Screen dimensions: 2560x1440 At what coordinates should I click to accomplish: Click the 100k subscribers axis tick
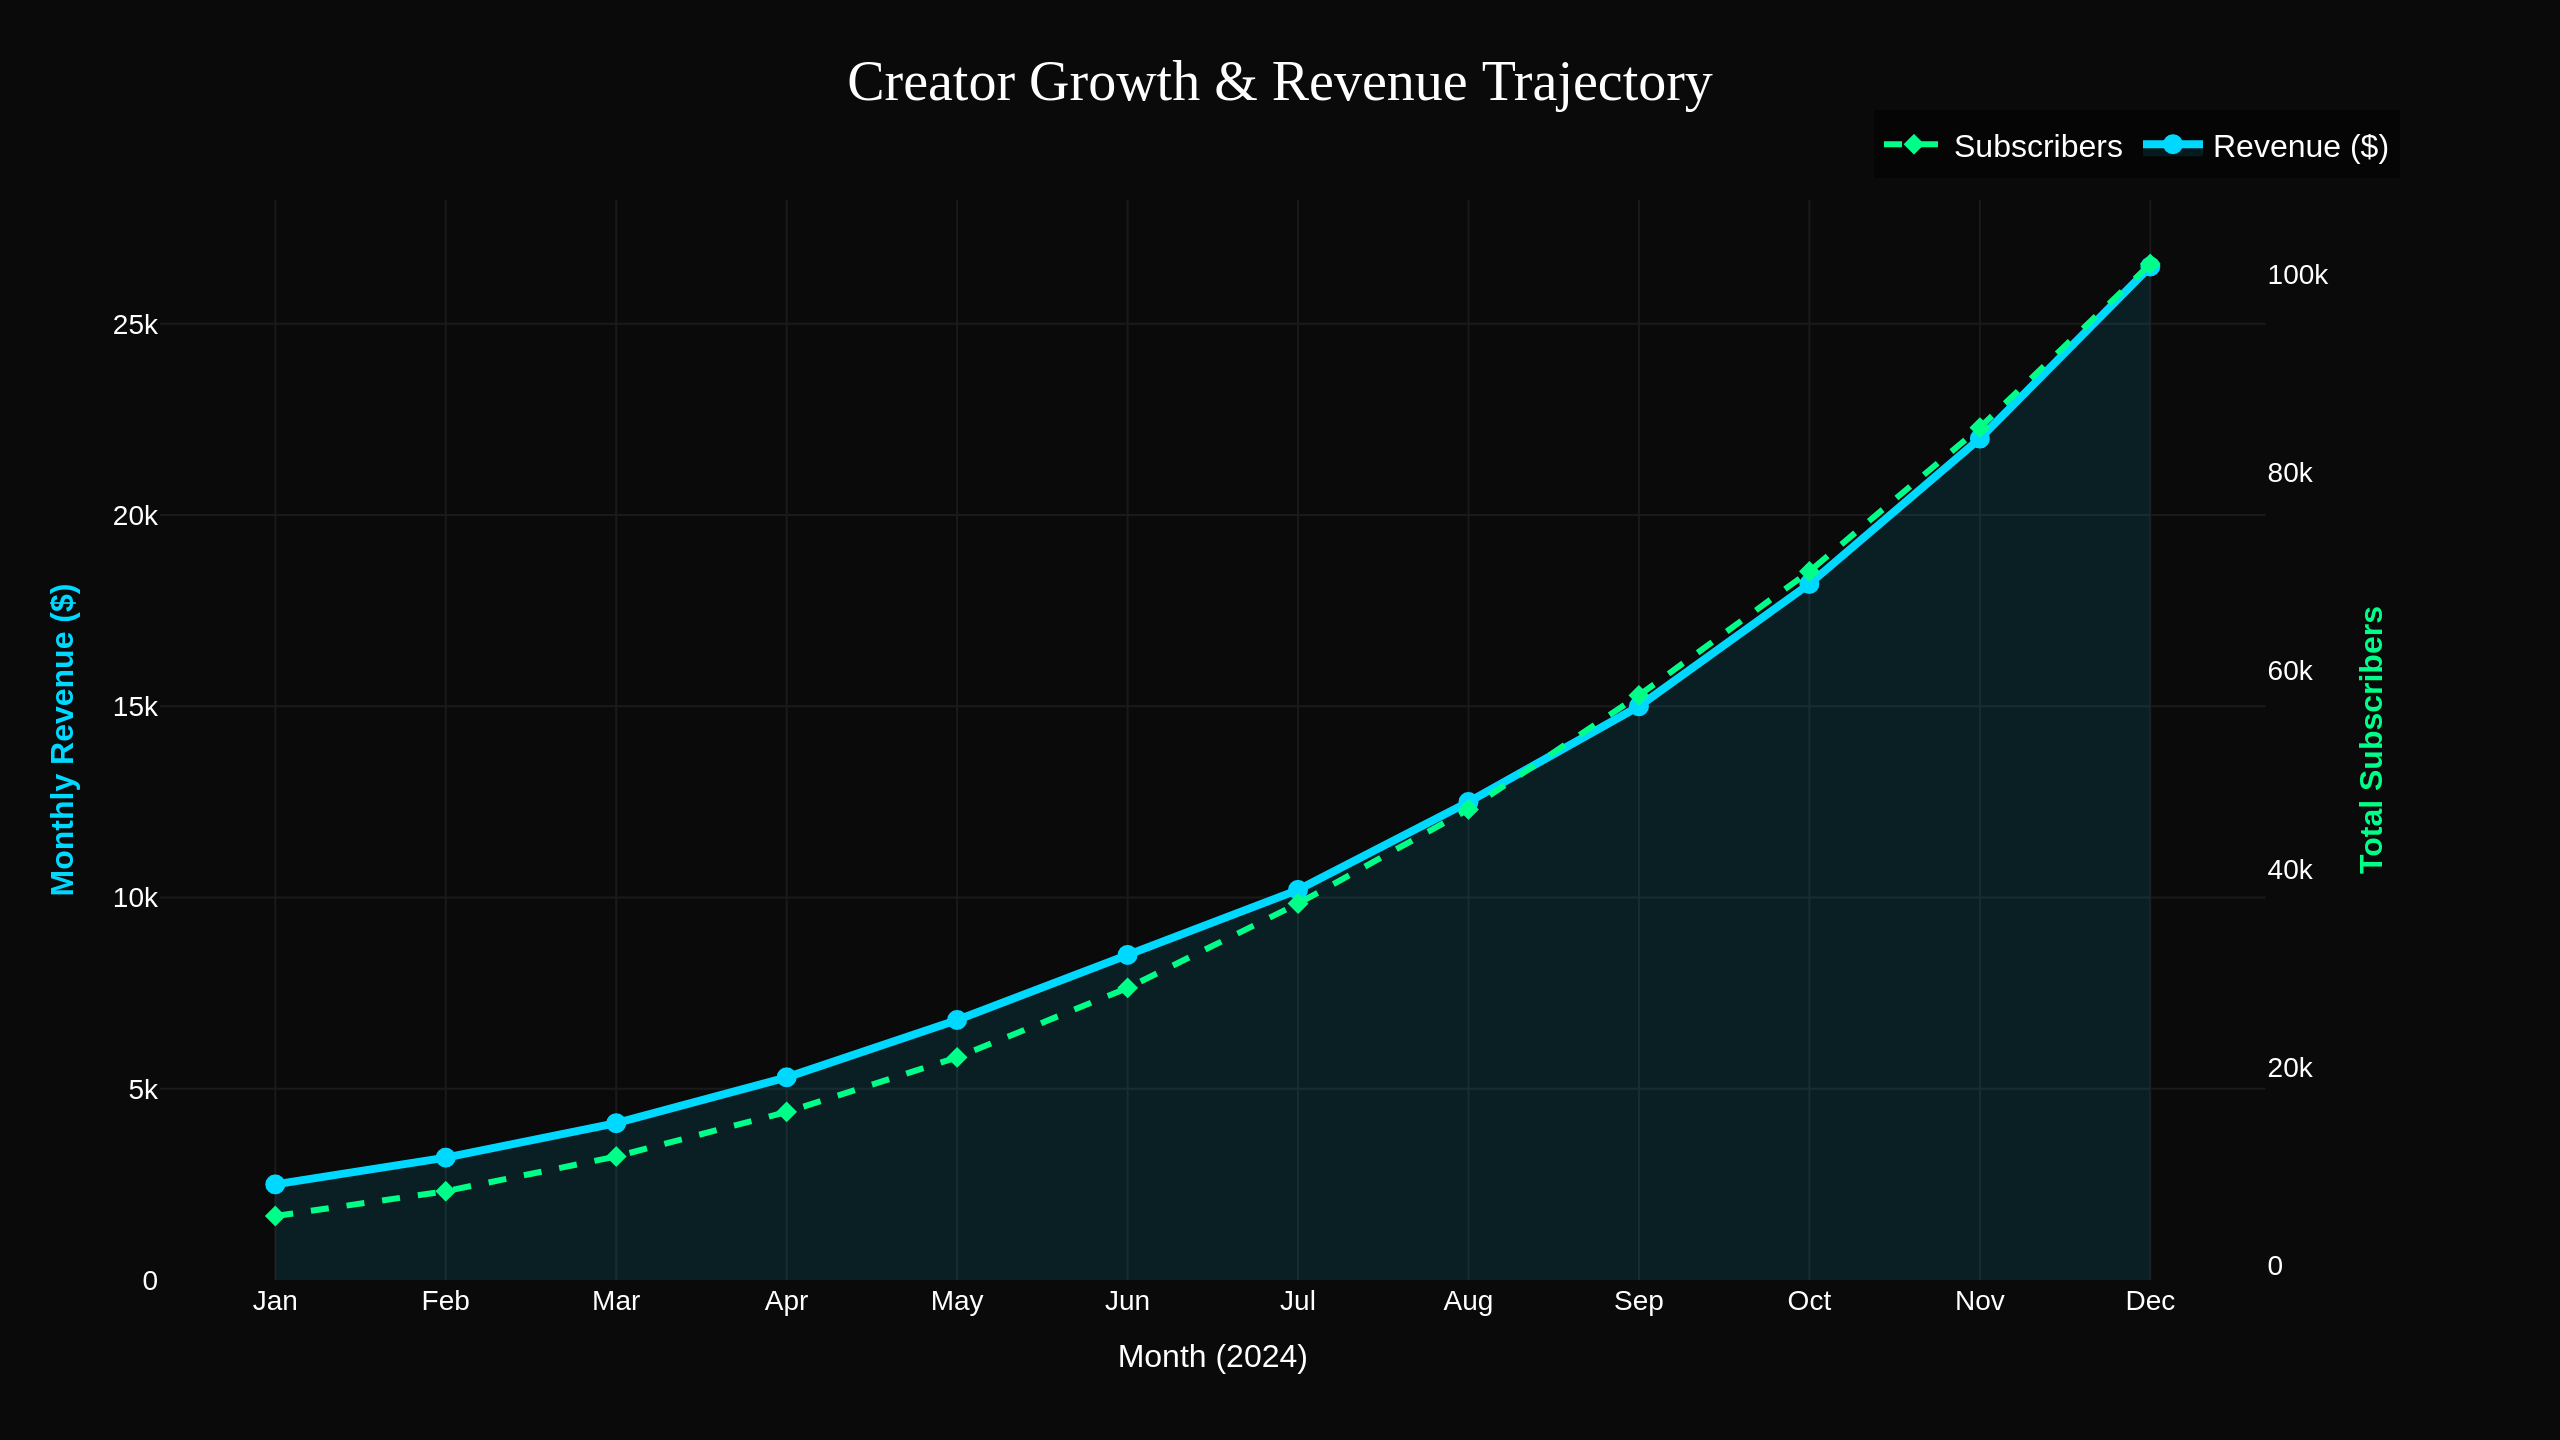pos(2297,275)
